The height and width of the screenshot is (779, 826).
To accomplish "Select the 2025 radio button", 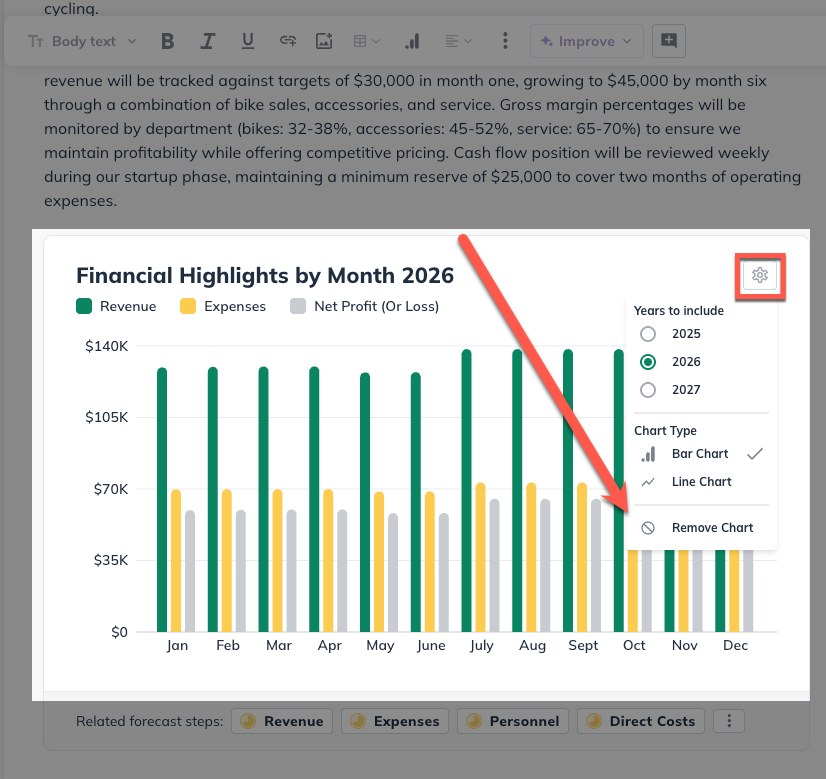I will pos(647,334).
